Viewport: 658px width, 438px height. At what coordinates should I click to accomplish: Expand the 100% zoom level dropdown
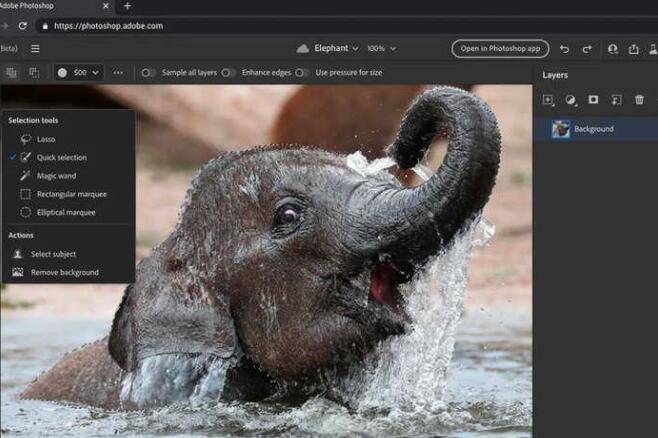380,48
